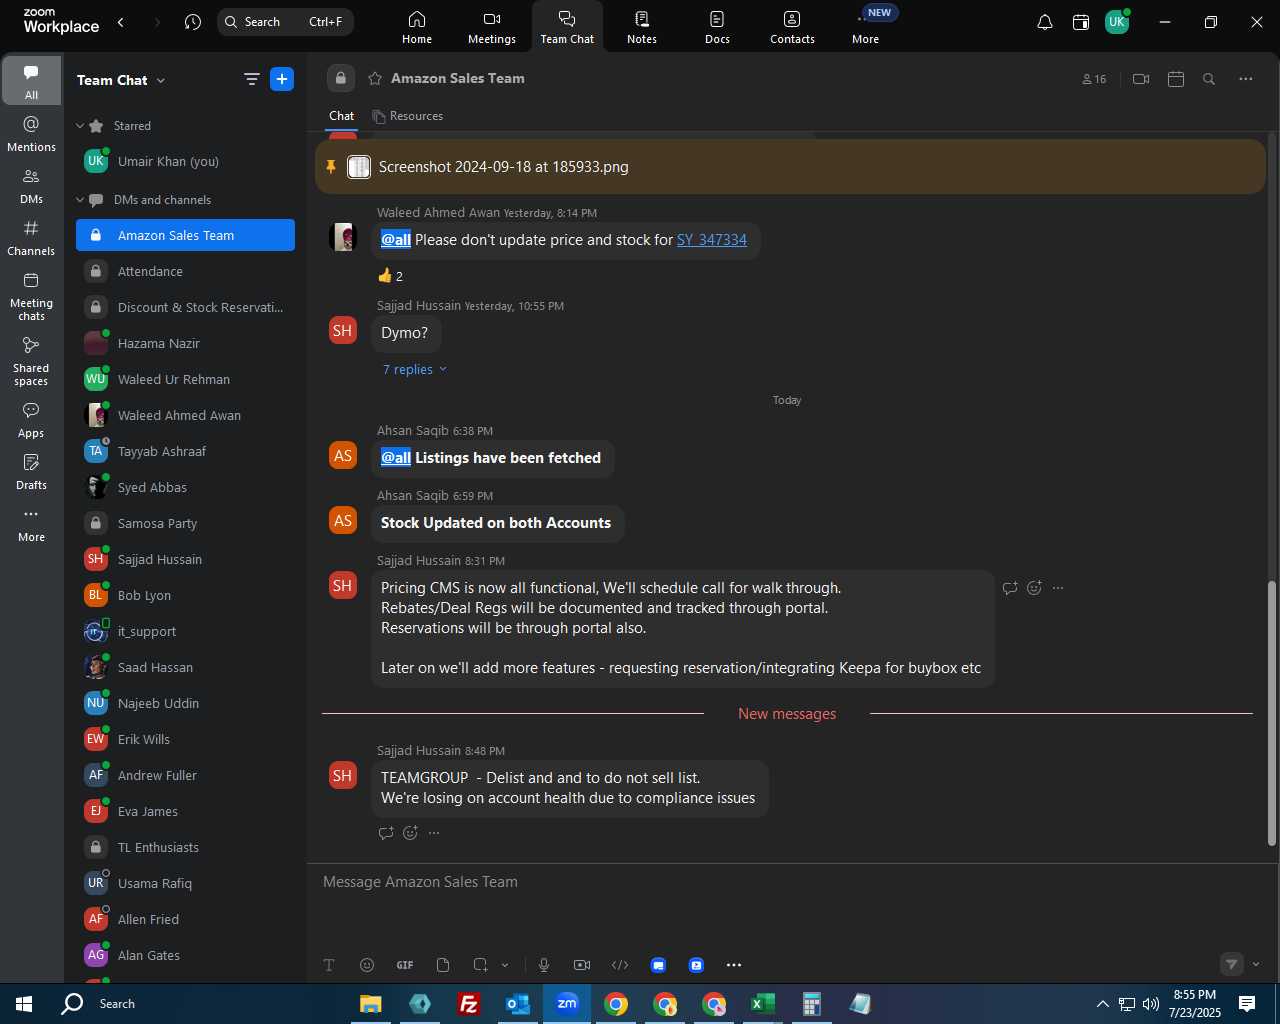Image resolution: width=1280 pixels, height=1024 pixels.
Task: Schedule meeting from channel header
Action: (x=1176, y=79)
